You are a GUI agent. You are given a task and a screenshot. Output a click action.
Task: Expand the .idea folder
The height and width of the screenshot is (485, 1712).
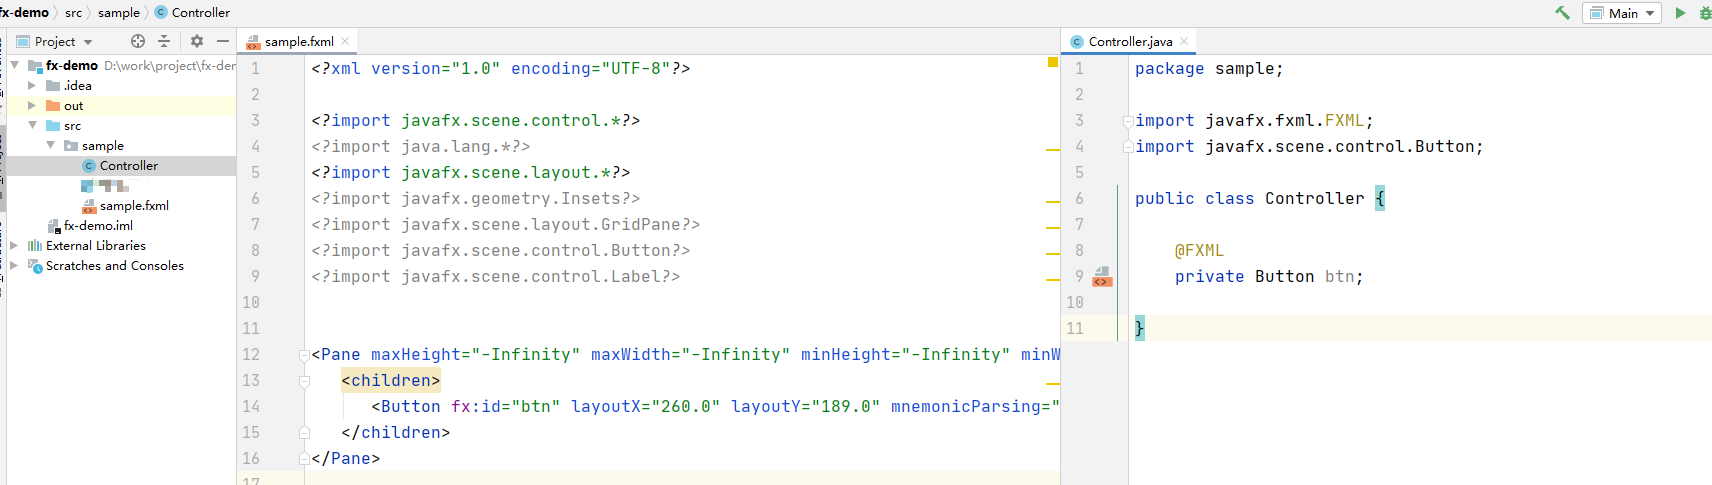[x=32, y=85]
